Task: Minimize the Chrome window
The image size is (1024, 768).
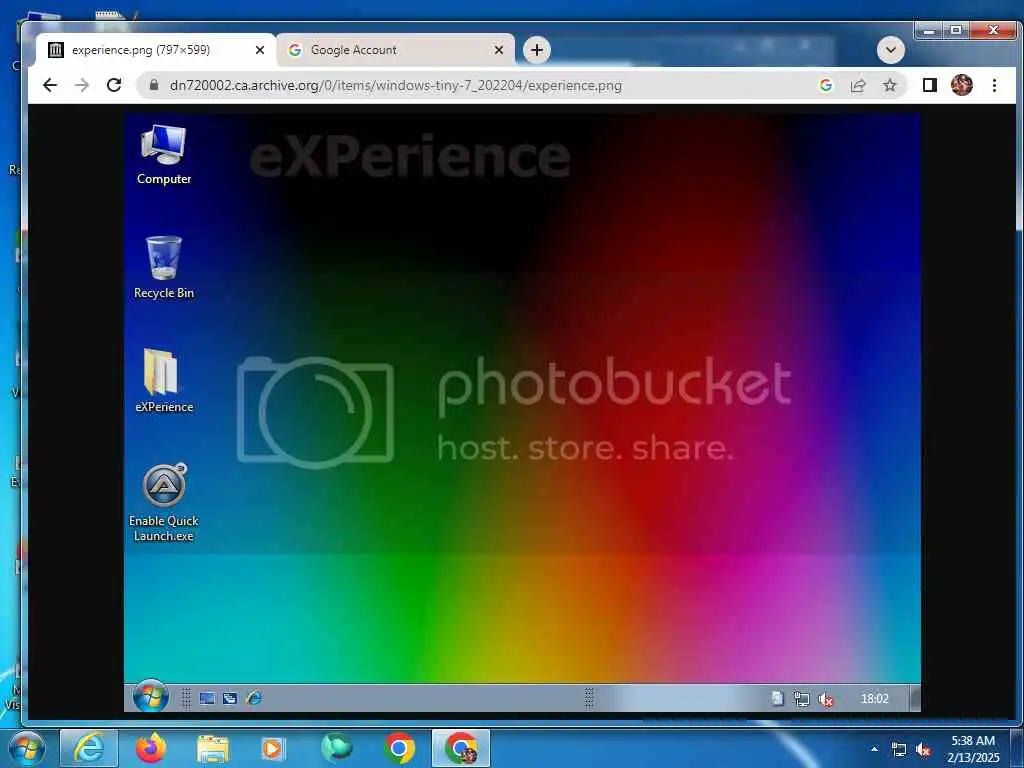Action: 929,30
